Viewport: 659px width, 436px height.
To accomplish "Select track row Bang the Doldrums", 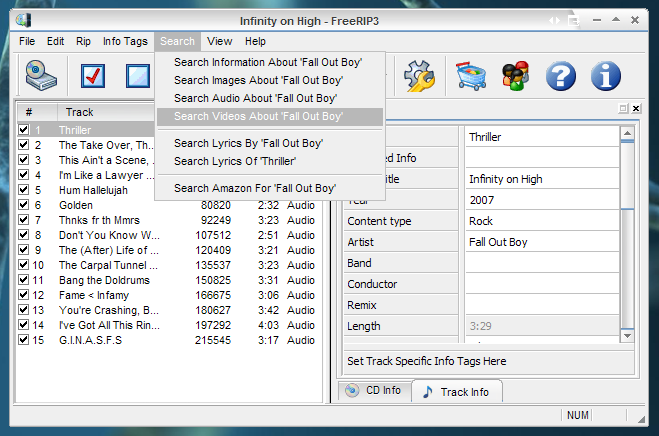I will pos(169,280).
